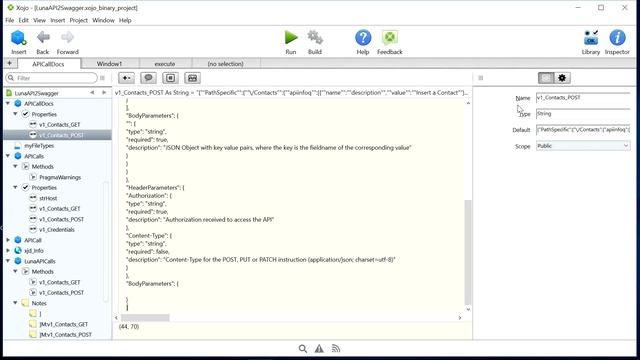640x360 pixels.
Task: Select the LunaAPI2Swagger project root
Action: pyautogui.click(x=37, y=93)
